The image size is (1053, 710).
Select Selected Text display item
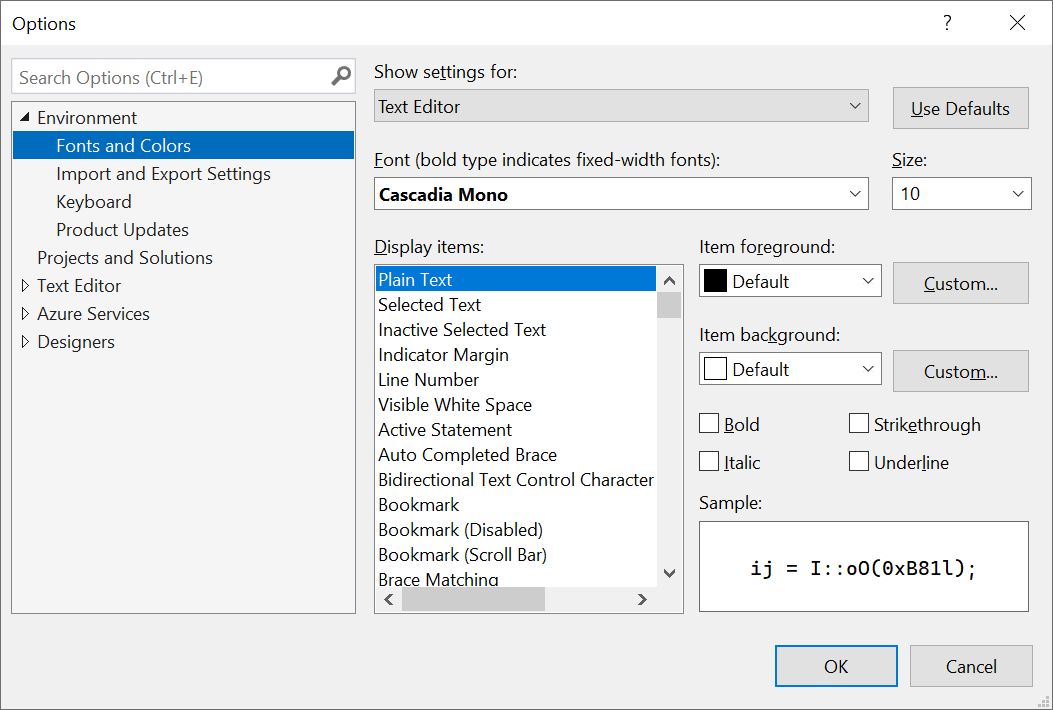point(516,304)
